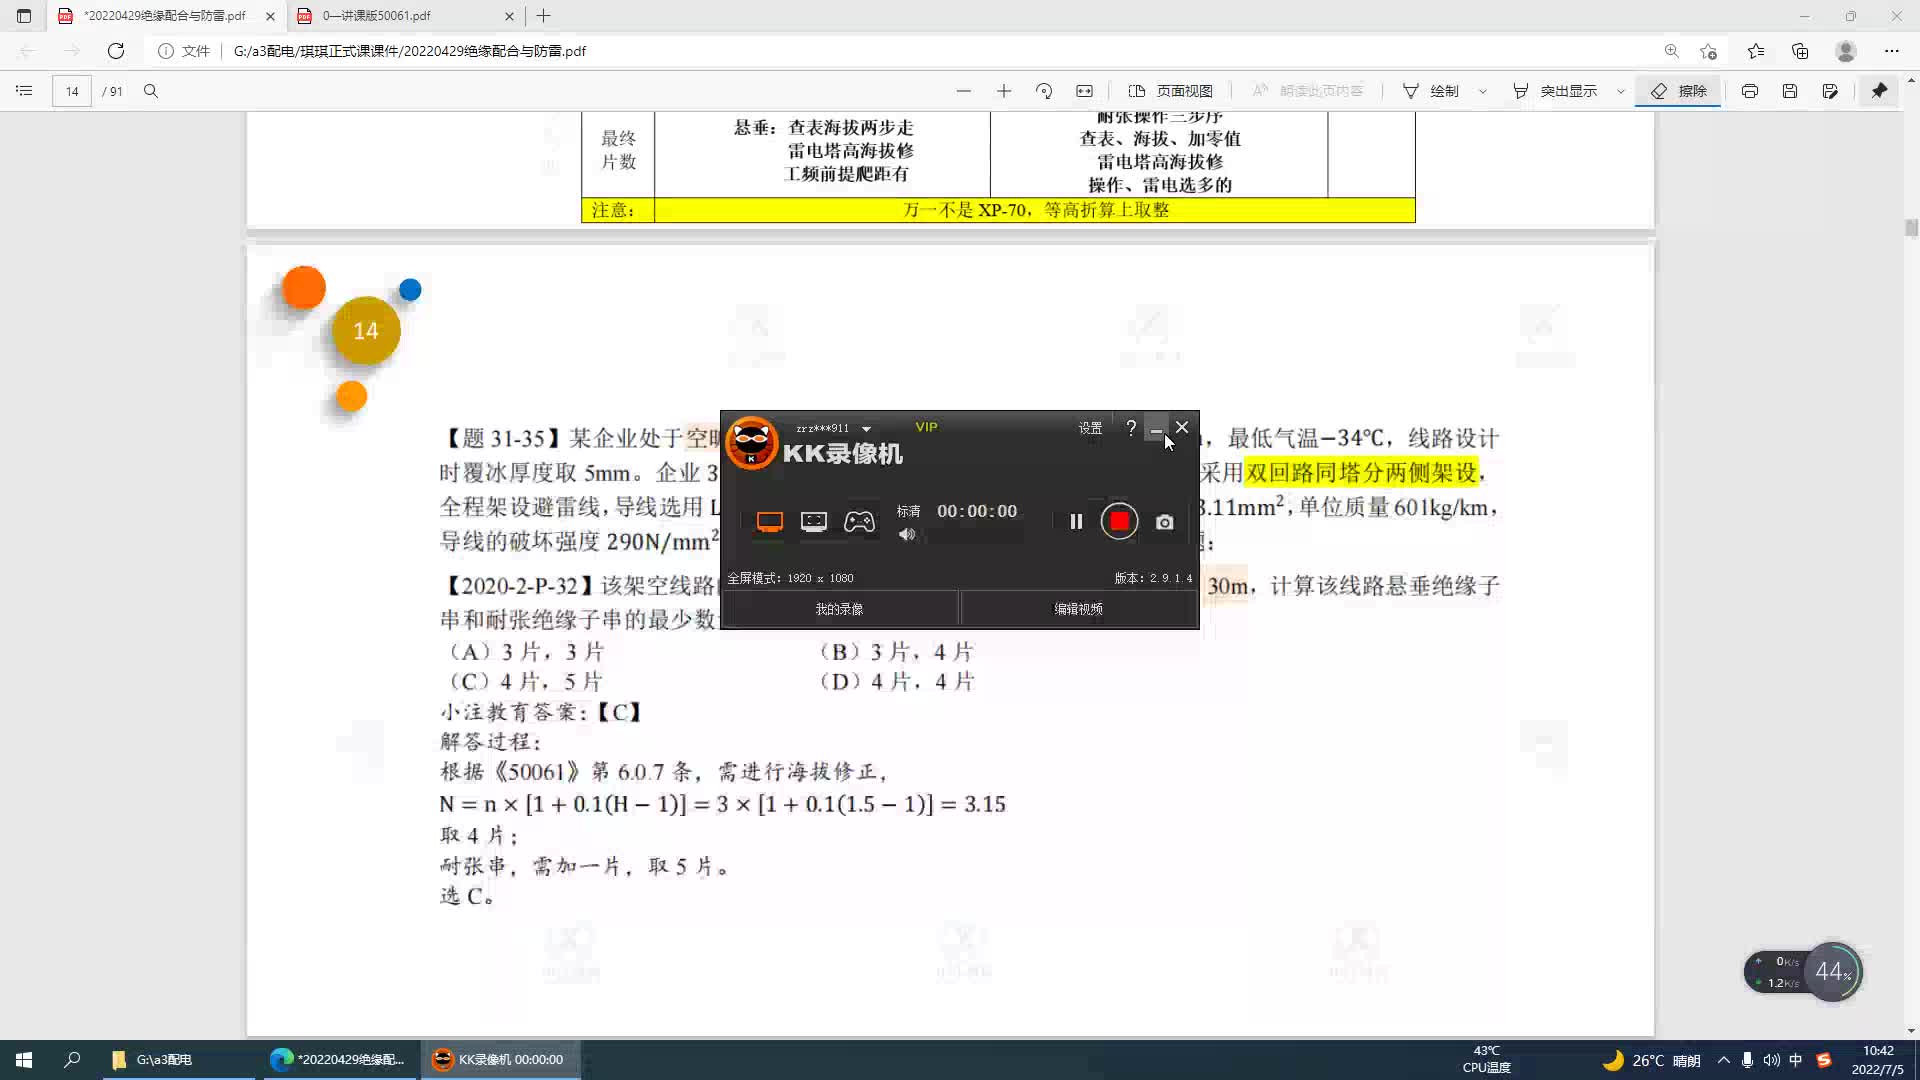
Task: Mute the recorder speaker icon
Action: coord(907,535)
